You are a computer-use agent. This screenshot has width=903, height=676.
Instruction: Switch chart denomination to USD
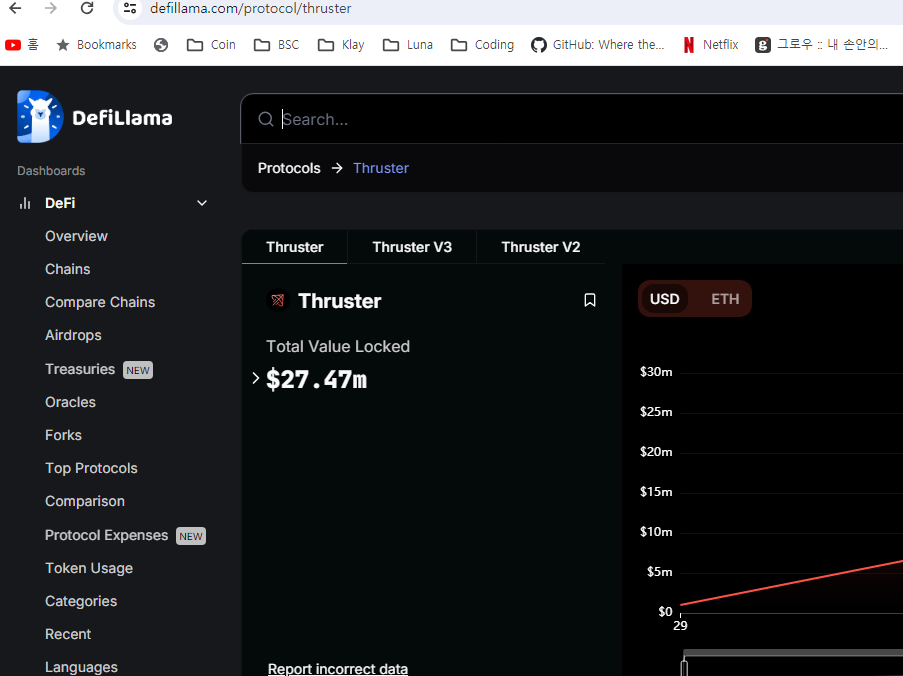pyautogui.click(x=665, y=299)
